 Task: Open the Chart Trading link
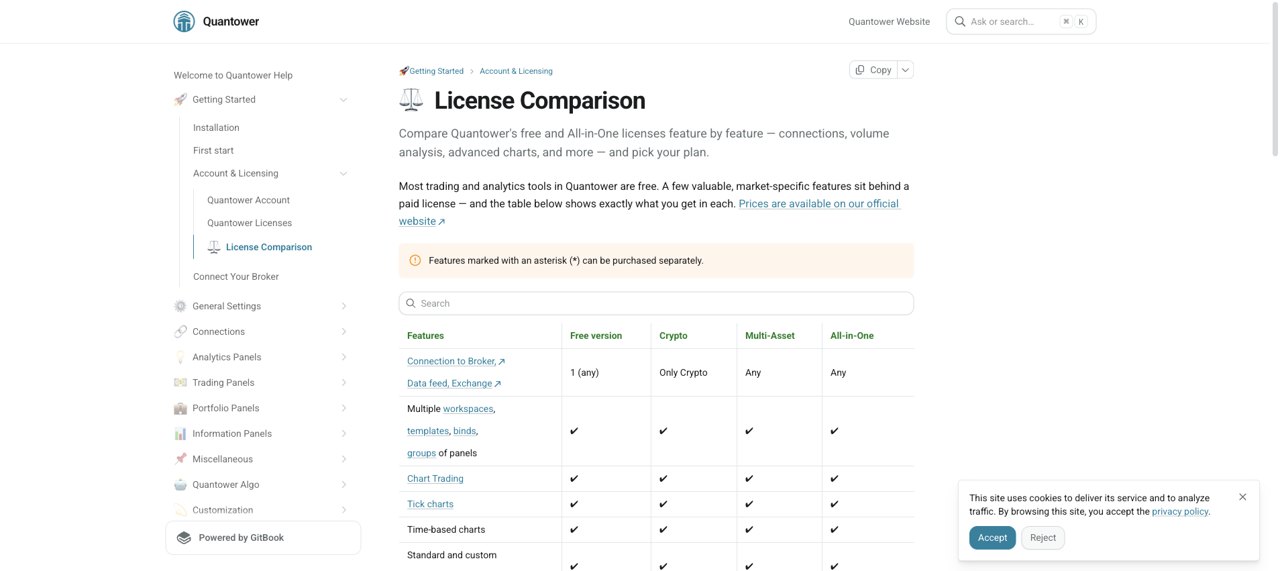(x=435, y=478)
